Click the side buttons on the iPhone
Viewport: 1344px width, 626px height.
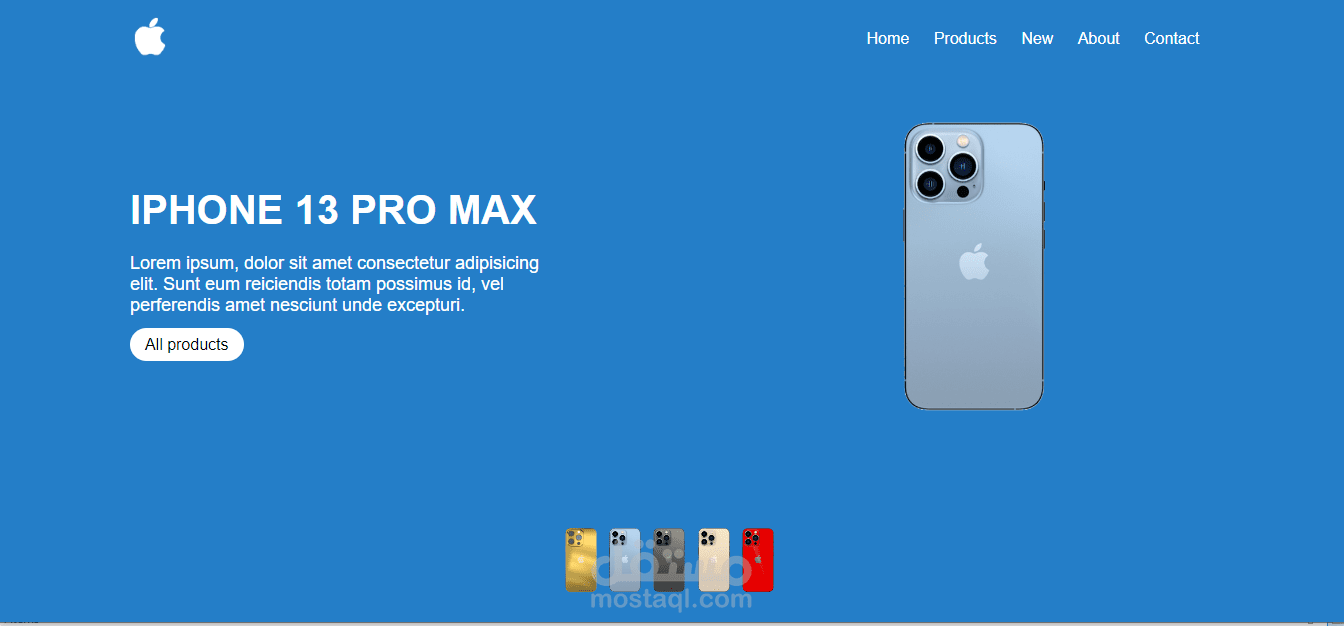(x=1044, y=215)
